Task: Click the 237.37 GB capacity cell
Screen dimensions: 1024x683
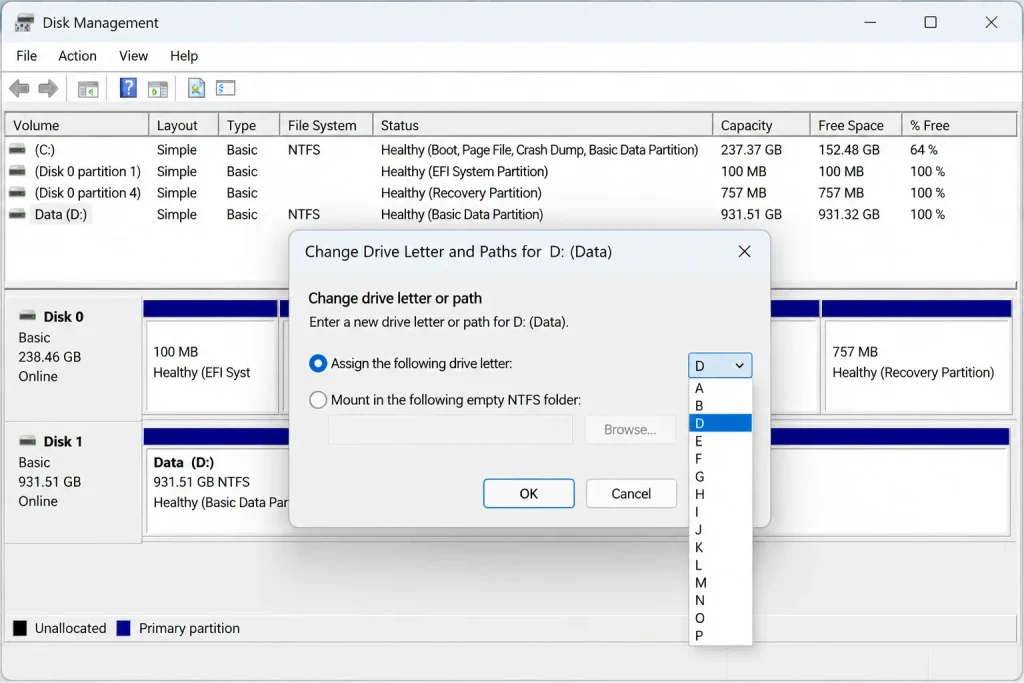Action: [751, 150]
